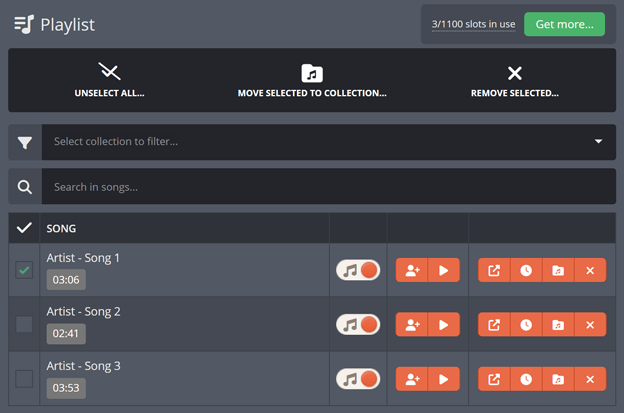This screenshot has height=413, width=624.
Task: Click Move Selected to Collection
Action: click(312, 80)
